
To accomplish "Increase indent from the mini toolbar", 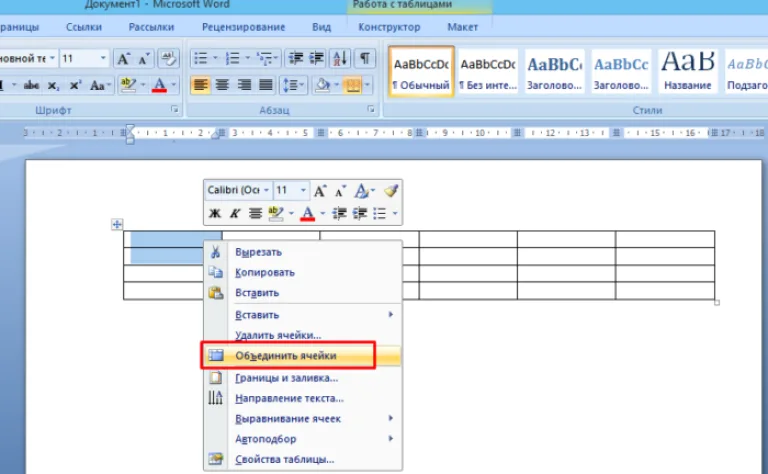I will [x=360, y=213].
